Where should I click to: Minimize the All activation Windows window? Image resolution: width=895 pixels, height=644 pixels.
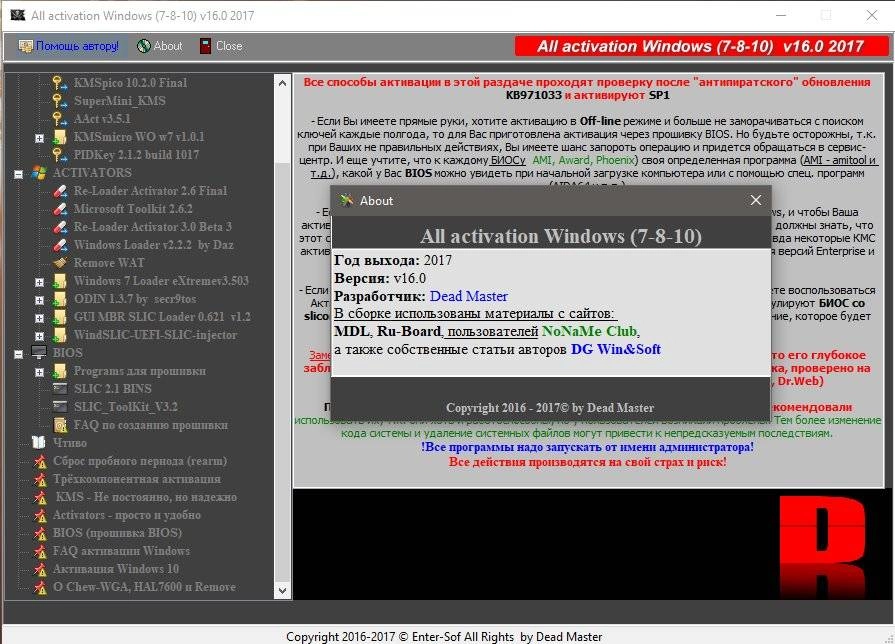pyautogui.click(x=781, y=15)
